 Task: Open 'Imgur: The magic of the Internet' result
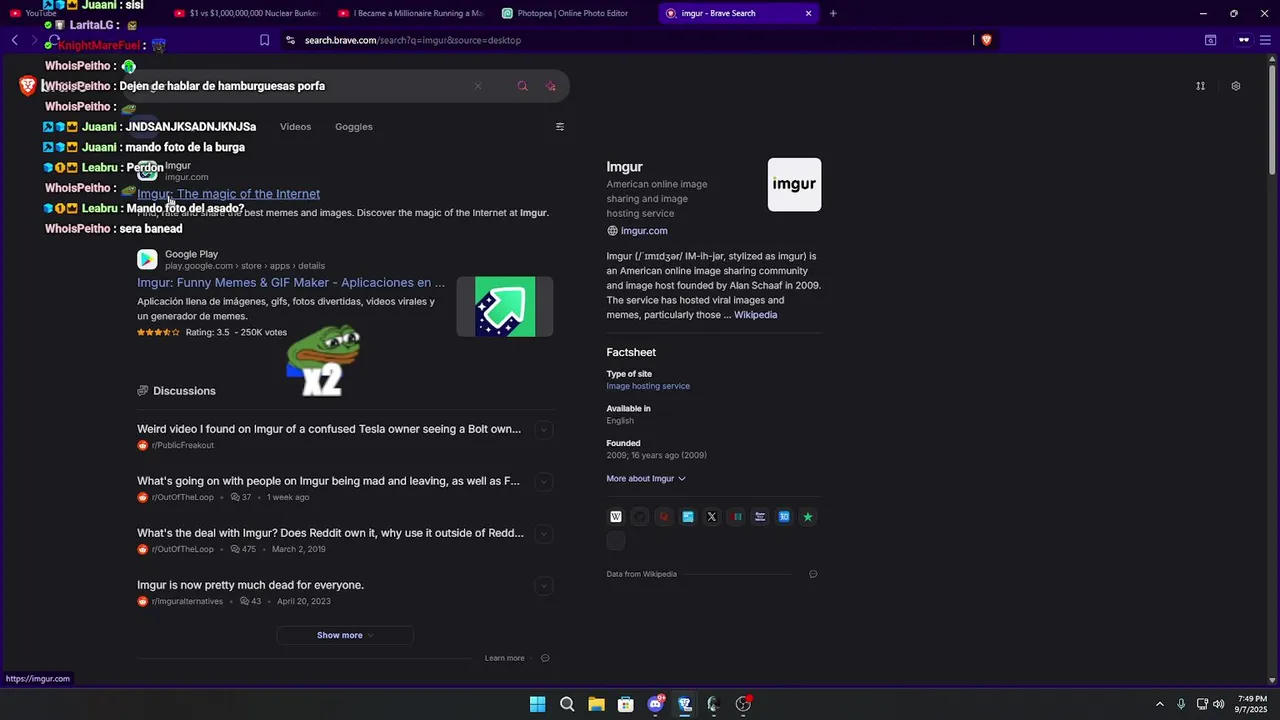(x=228, y=194)
